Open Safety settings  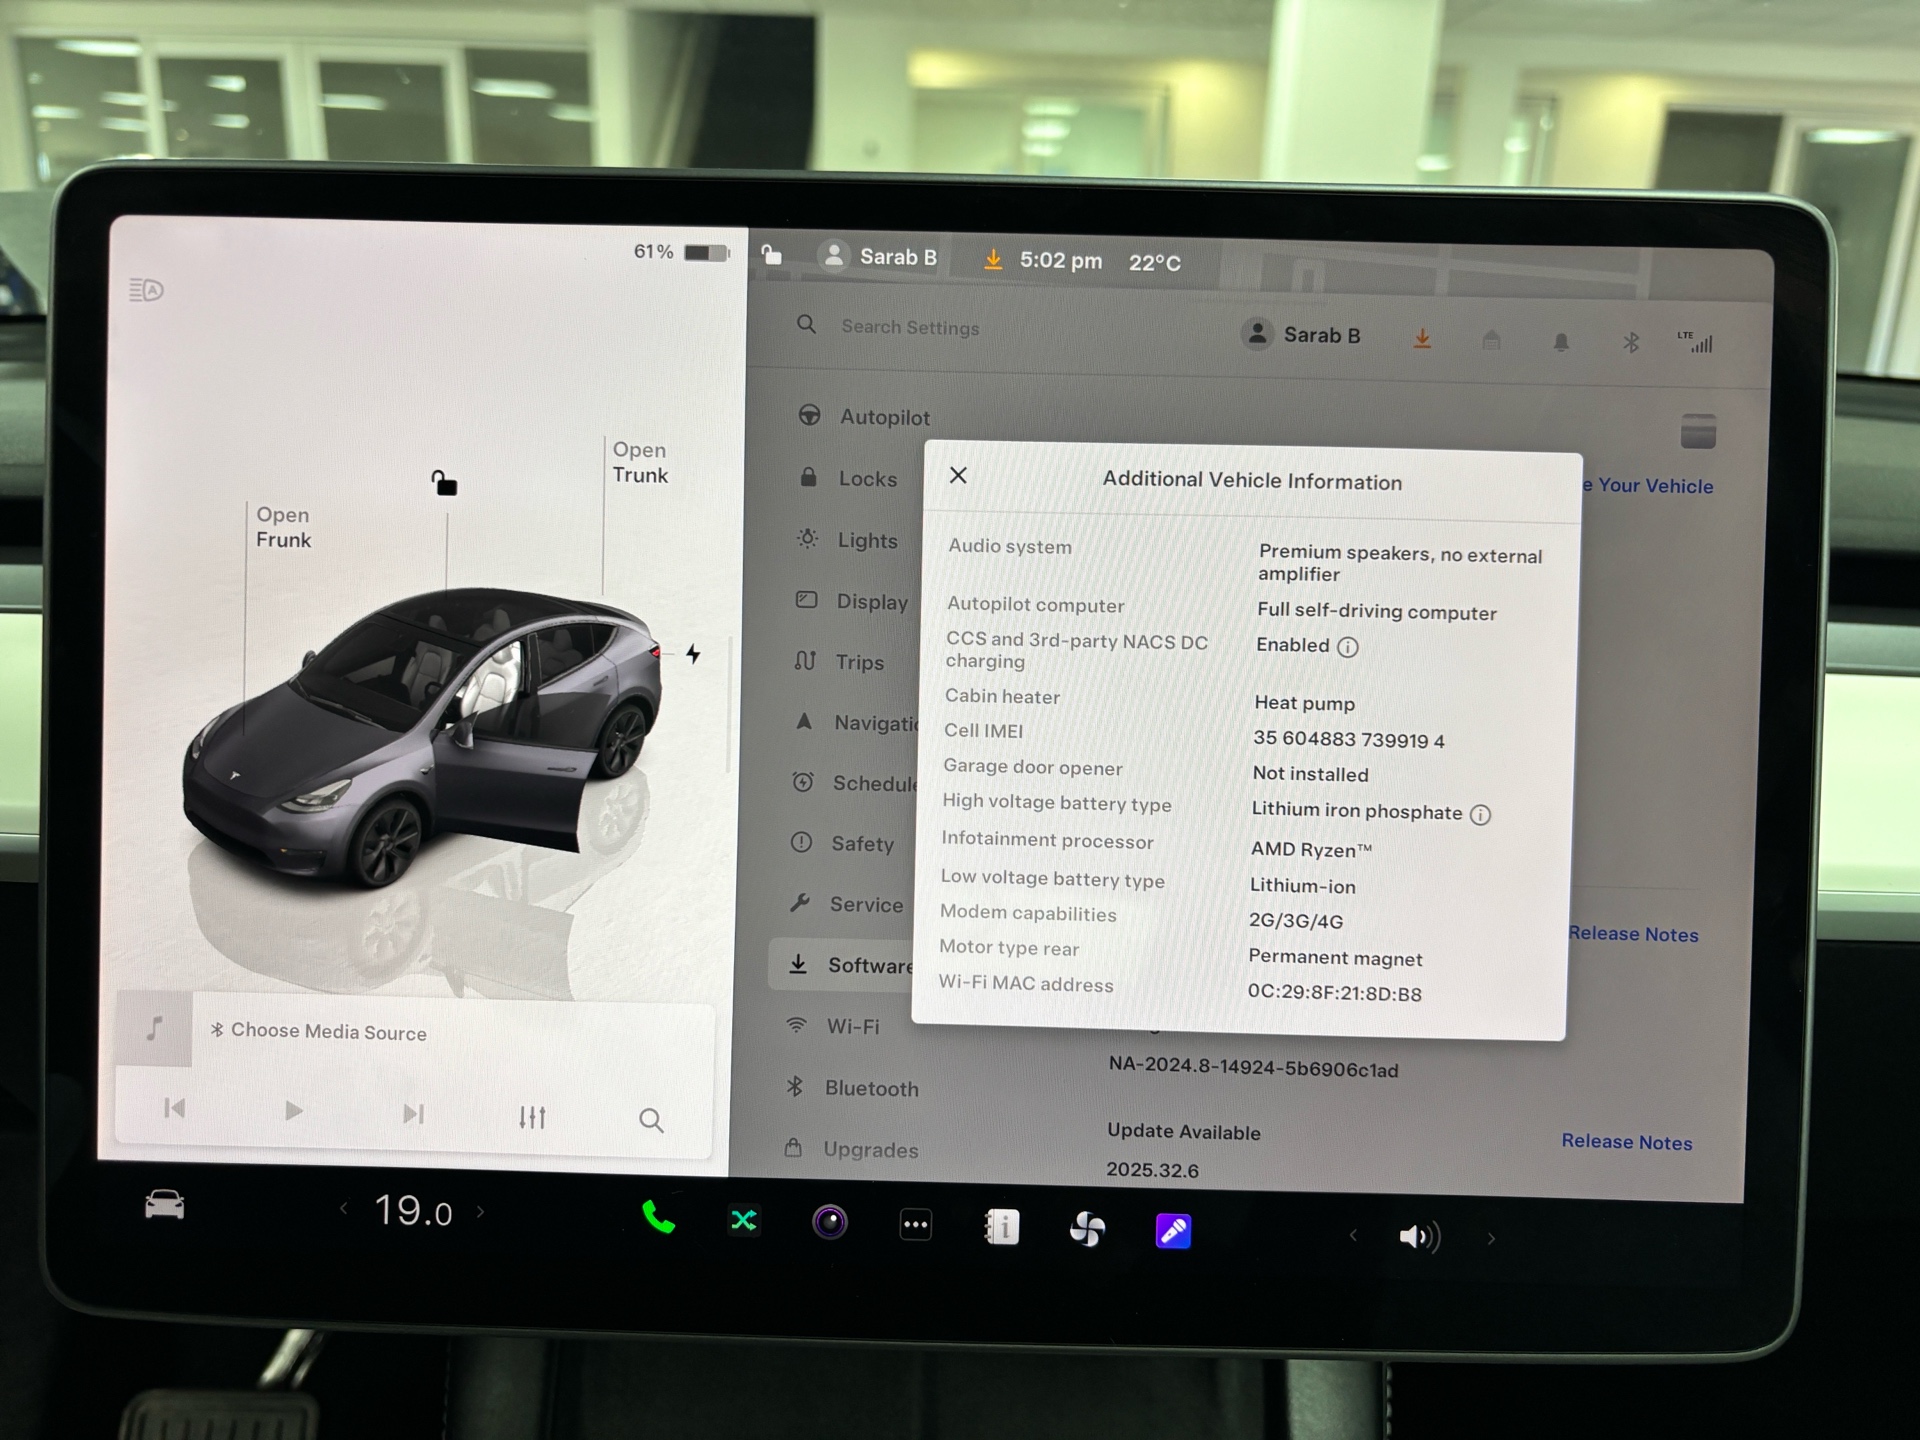click(x=841, y=843)
